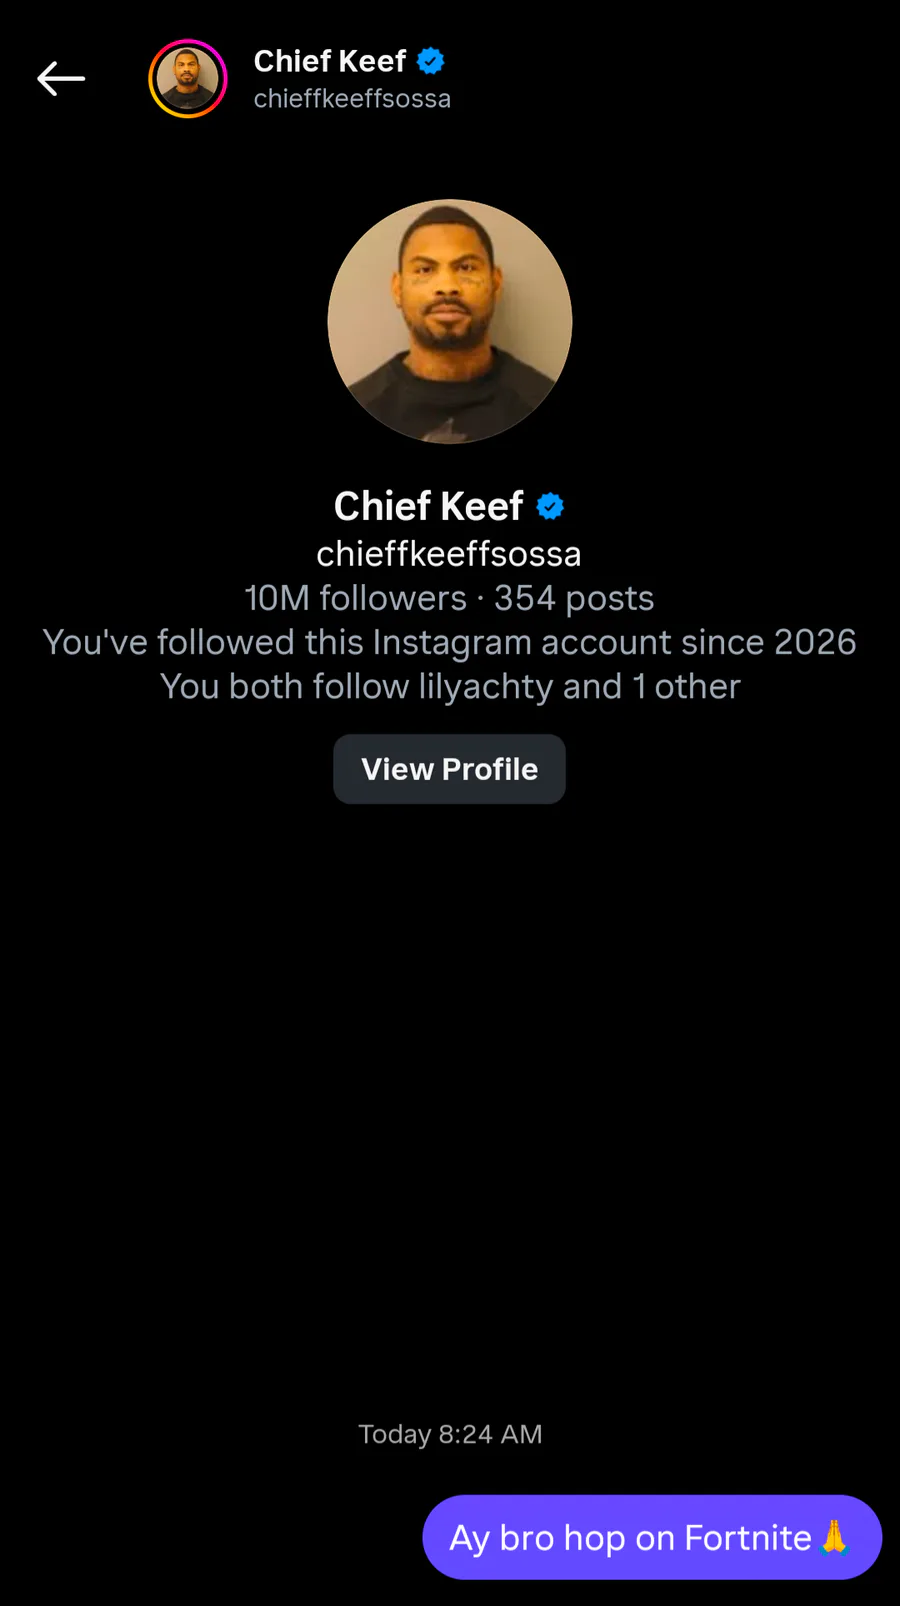Click the centered chieffkeeffsossa username

pyautogui.click(x=449, y=554)
